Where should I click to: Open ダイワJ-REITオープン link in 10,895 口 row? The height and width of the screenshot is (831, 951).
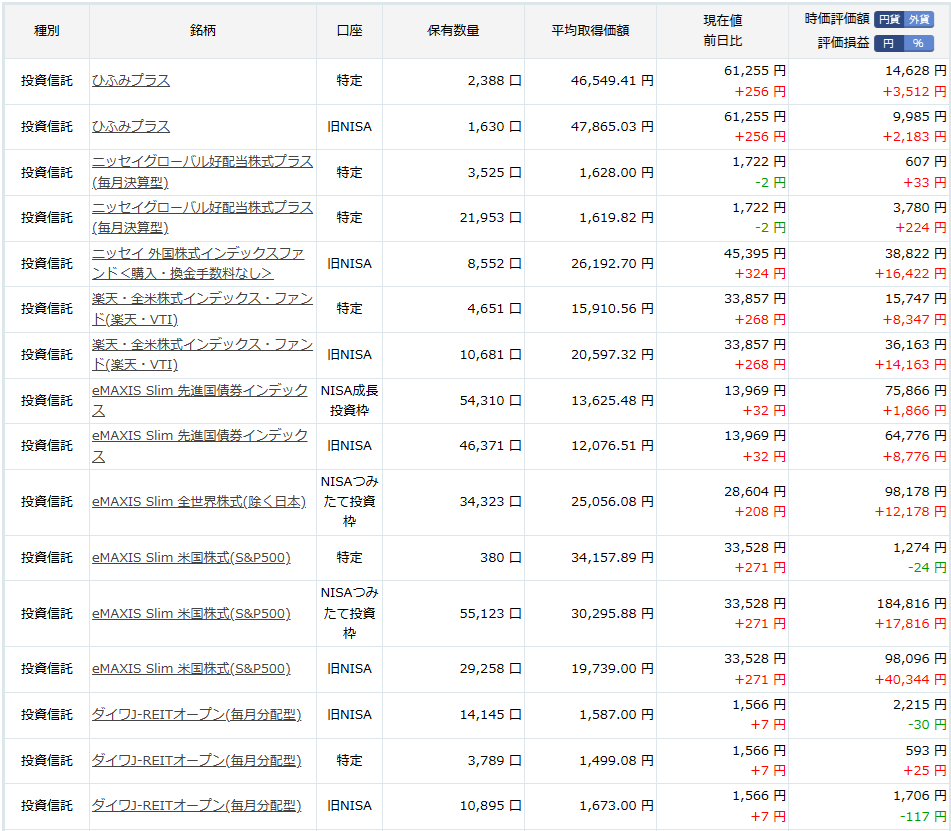click(197, 806)
